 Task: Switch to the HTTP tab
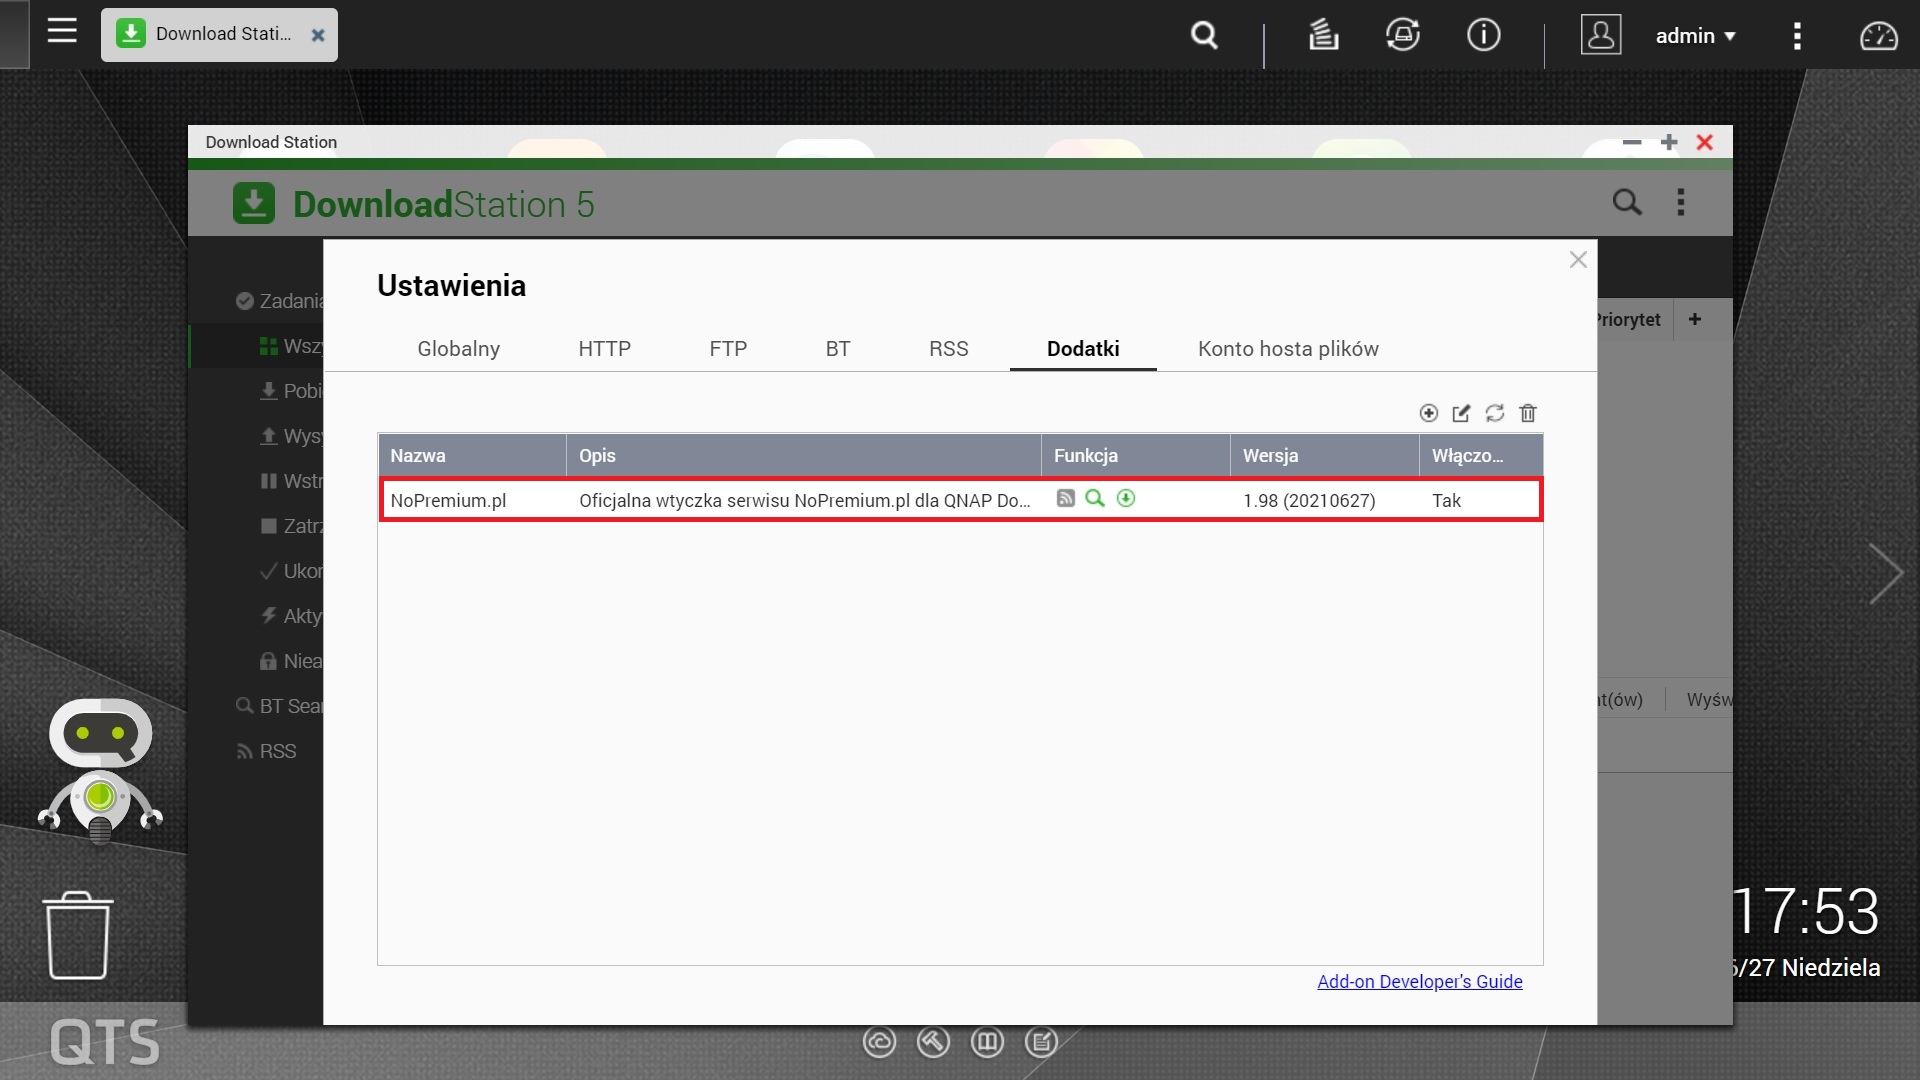pos(604,349)
